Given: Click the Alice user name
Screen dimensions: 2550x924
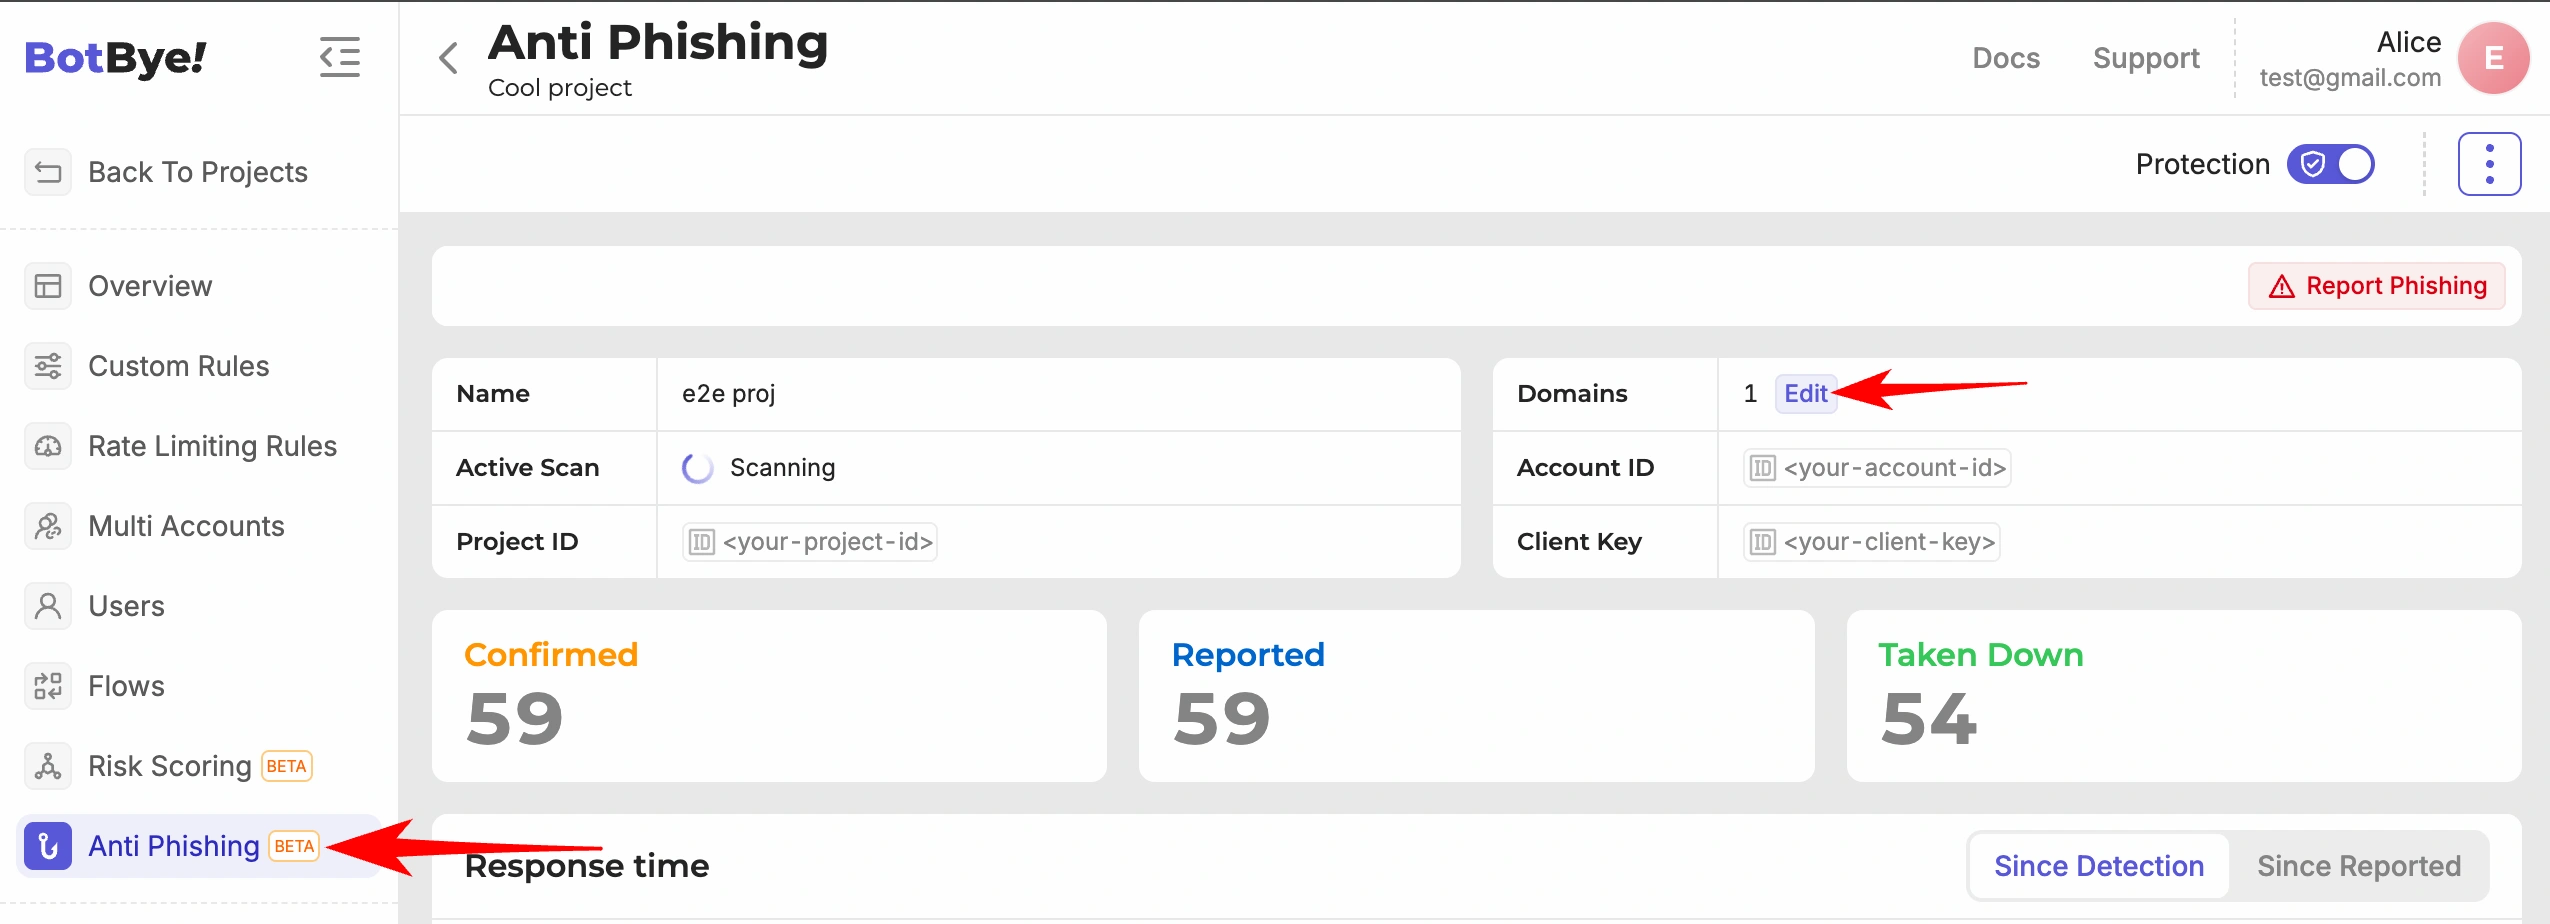Looking at the screenshot, I should click(x=2409, y=42).
